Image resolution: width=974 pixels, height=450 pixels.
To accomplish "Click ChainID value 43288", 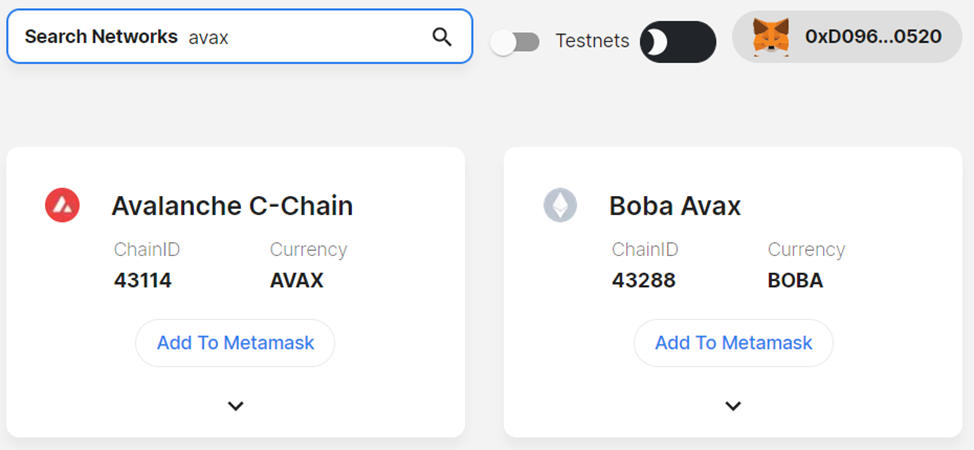I will pyautogui.click(x=644, y=281).
